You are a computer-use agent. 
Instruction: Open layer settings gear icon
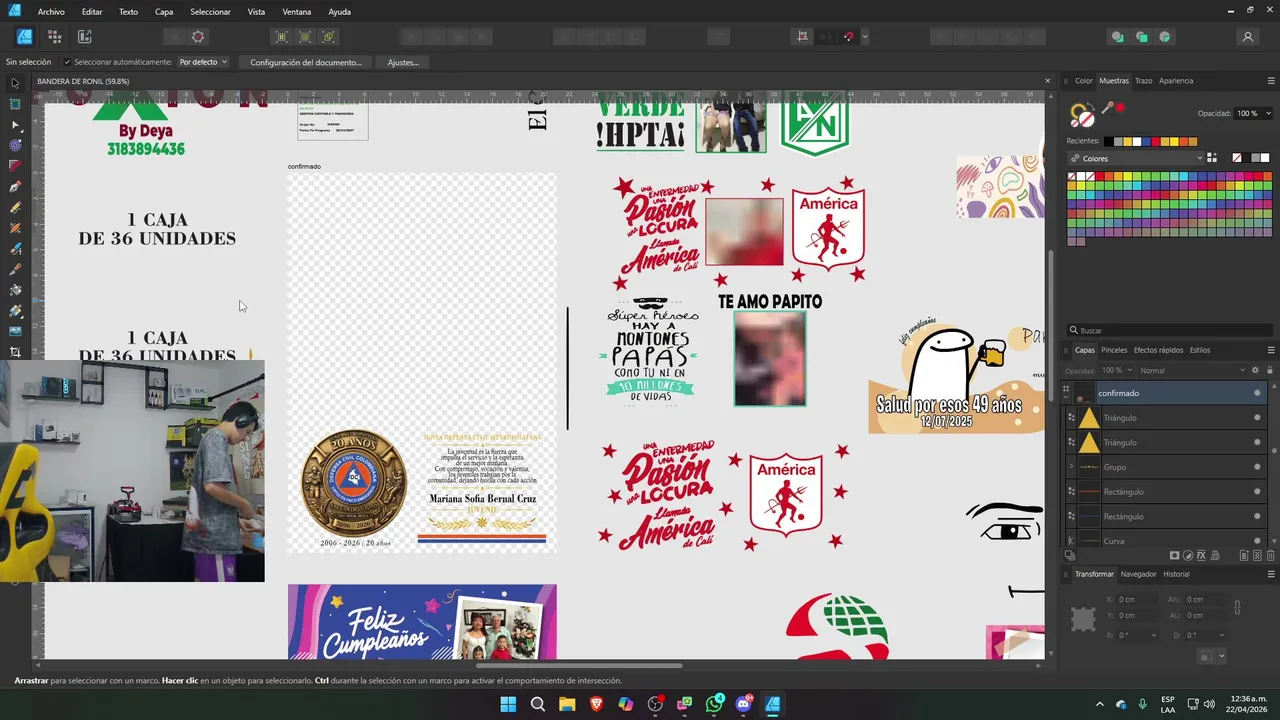click(x=1257, y=370)
